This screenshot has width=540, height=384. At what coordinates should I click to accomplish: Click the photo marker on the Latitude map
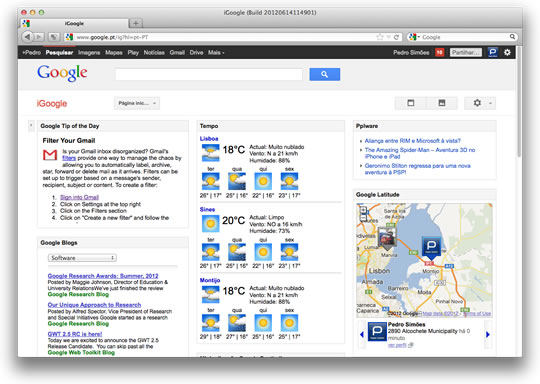click(387, 238)
